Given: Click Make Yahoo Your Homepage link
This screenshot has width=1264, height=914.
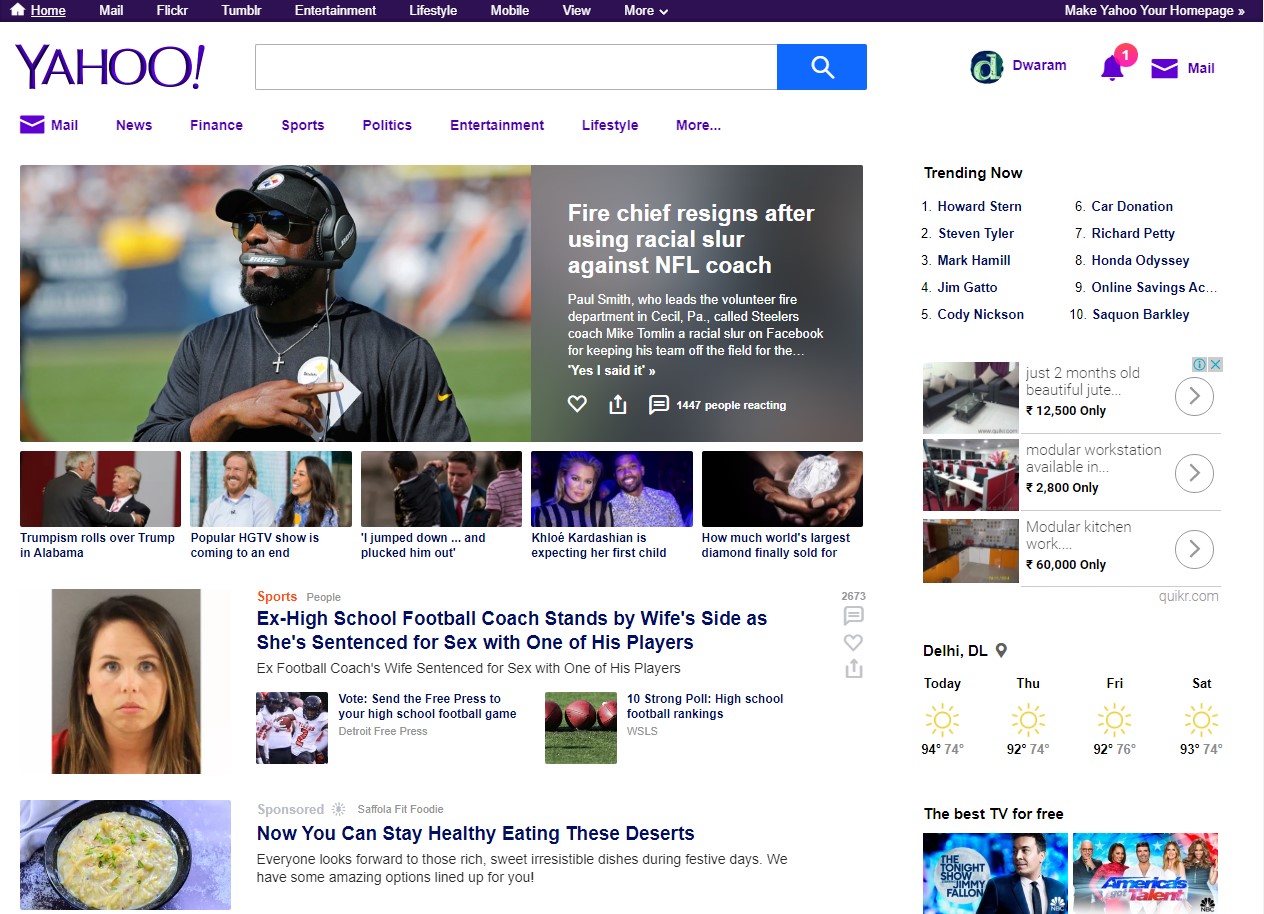Looking at the screenshot, I should [1154, 11].
